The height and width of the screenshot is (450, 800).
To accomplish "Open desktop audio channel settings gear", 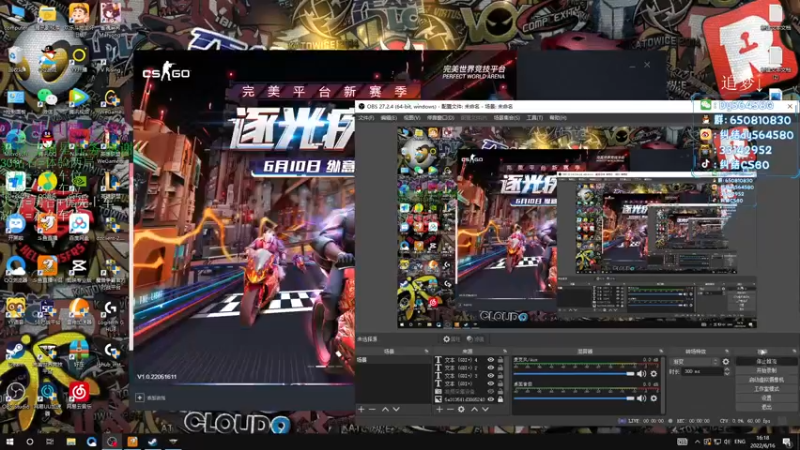I will (654, 398).
